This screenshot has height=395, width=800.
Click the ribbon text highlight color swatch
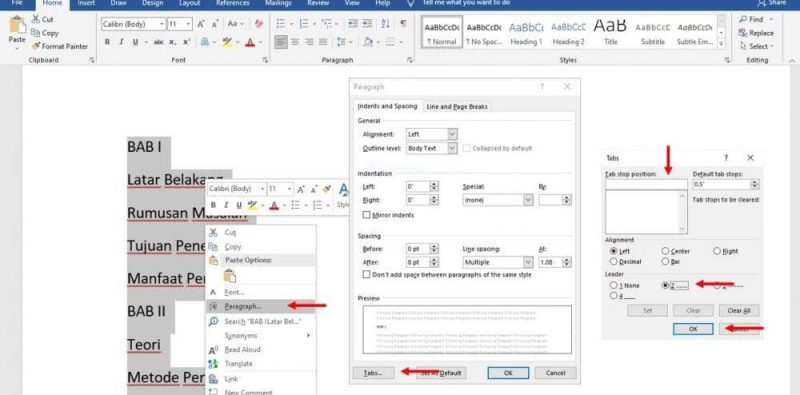pyautogui.click(x=227, y=42)
